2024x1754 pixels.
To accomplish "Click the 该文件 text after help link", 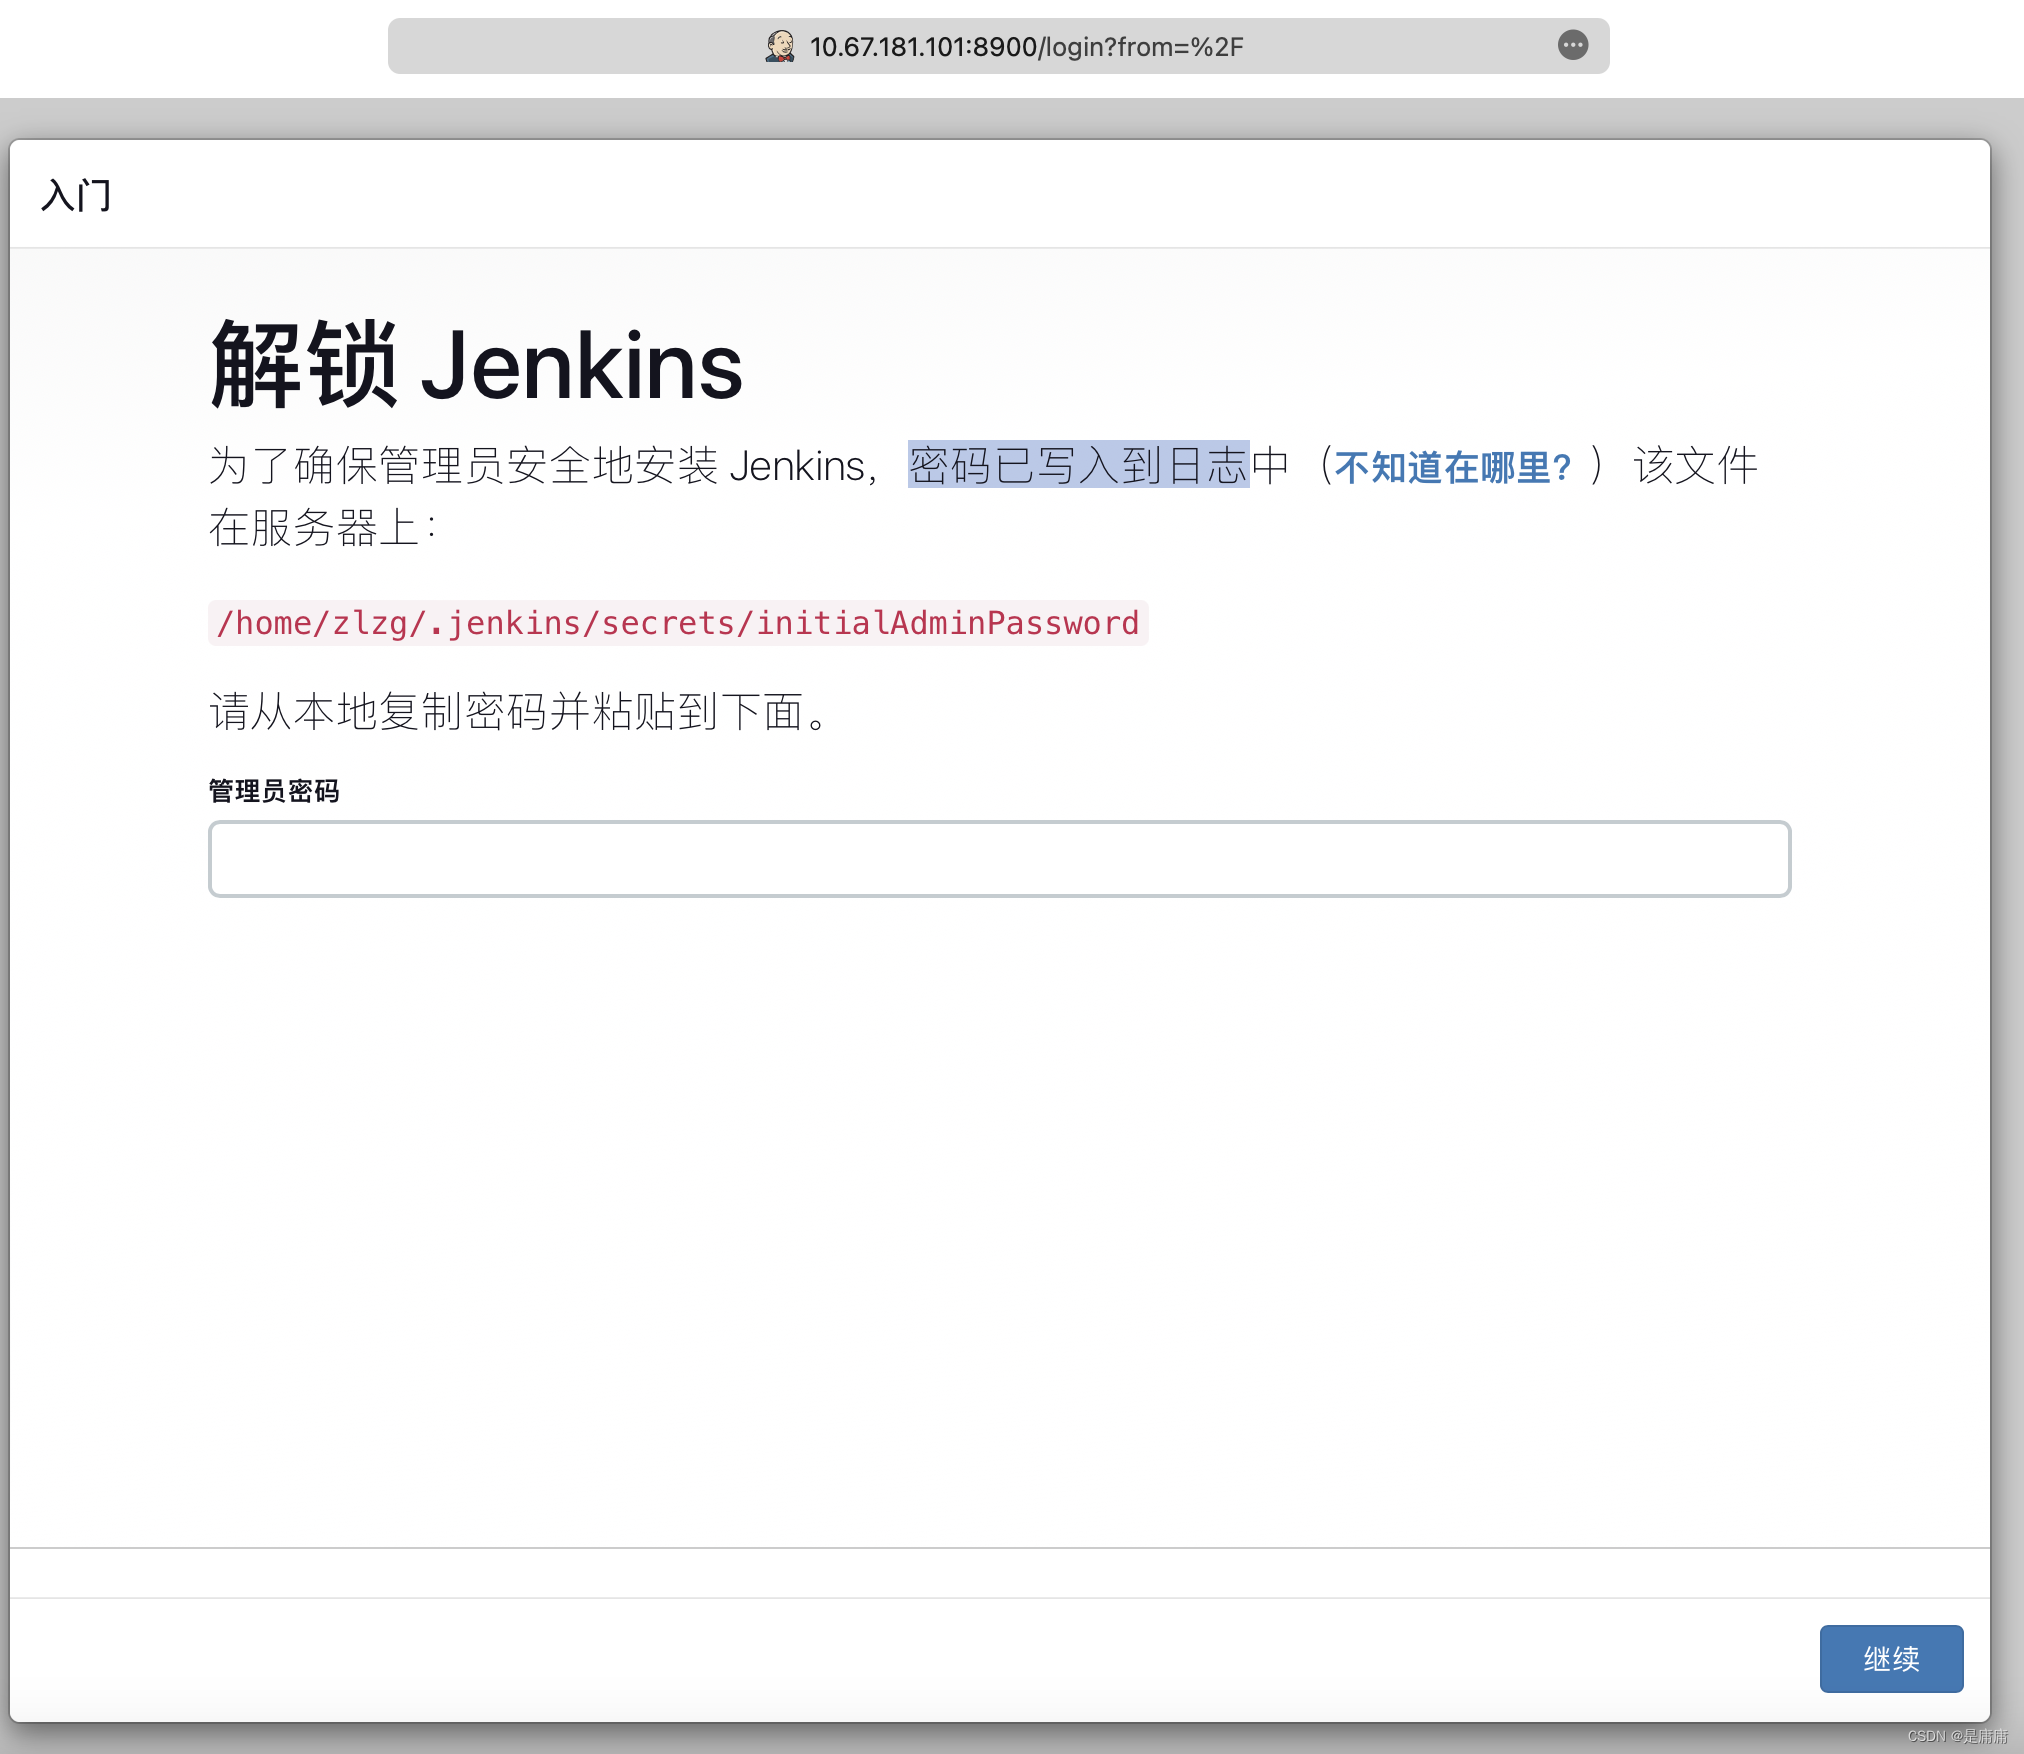I will (1694, 466).
